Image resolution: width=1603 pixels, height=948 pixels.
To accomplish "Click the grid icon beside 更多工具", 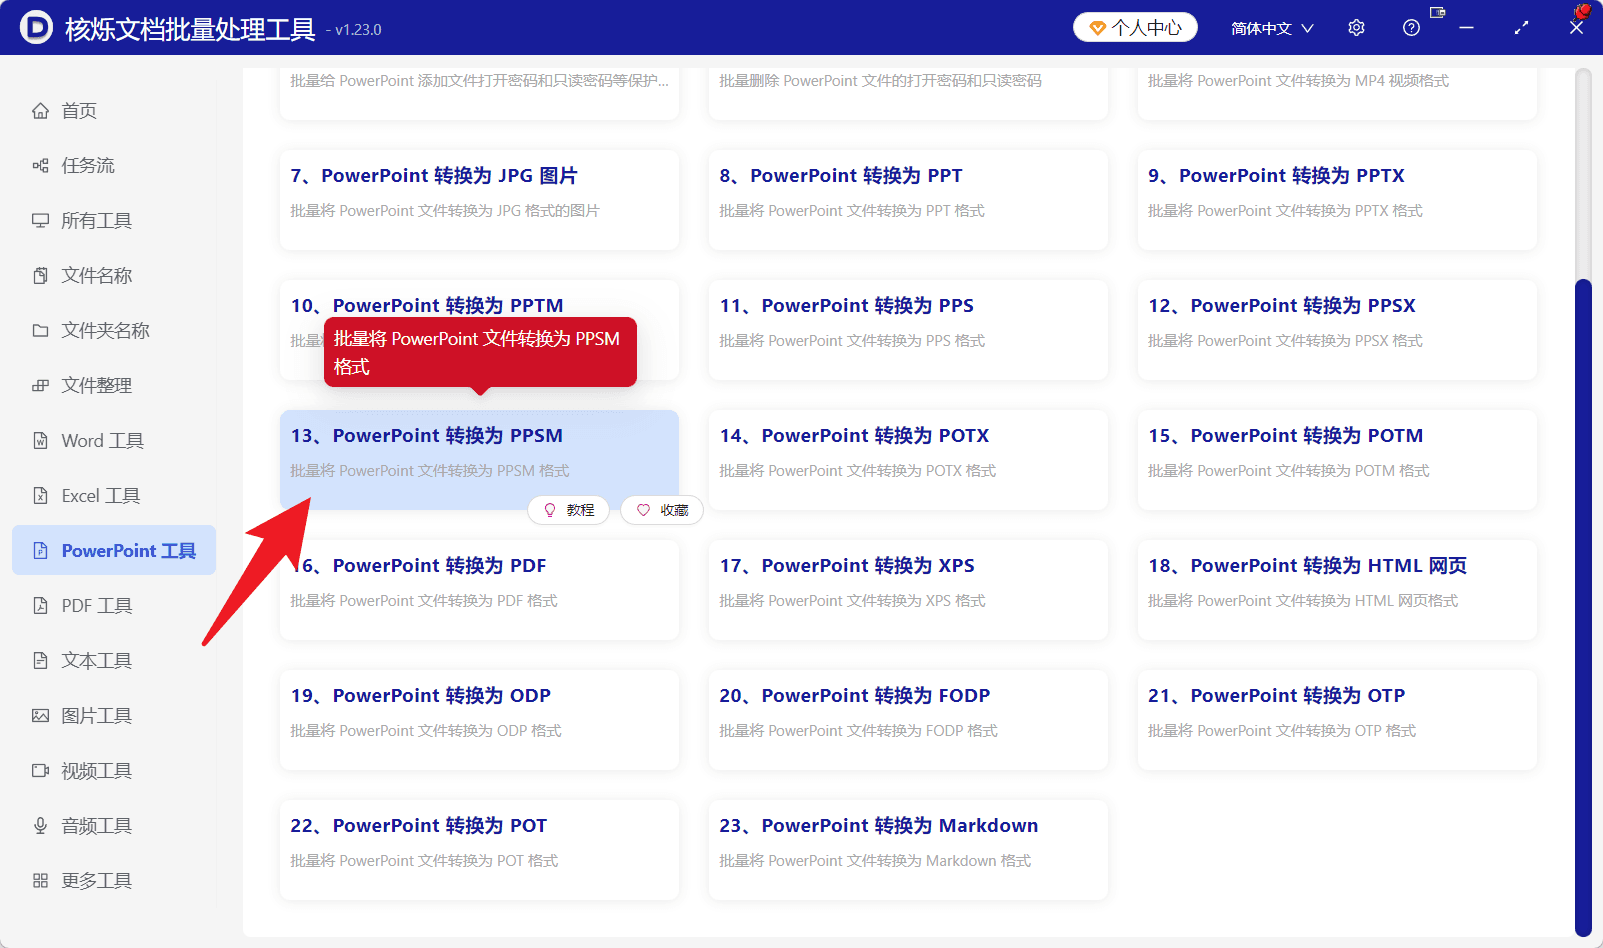I will (40, 881).
